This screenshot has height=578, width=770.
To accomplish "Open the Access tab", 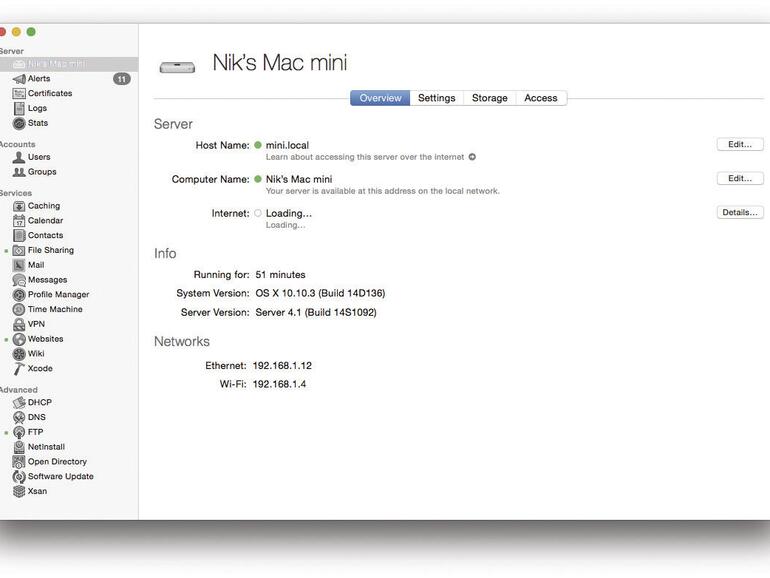I will [541, 98].
